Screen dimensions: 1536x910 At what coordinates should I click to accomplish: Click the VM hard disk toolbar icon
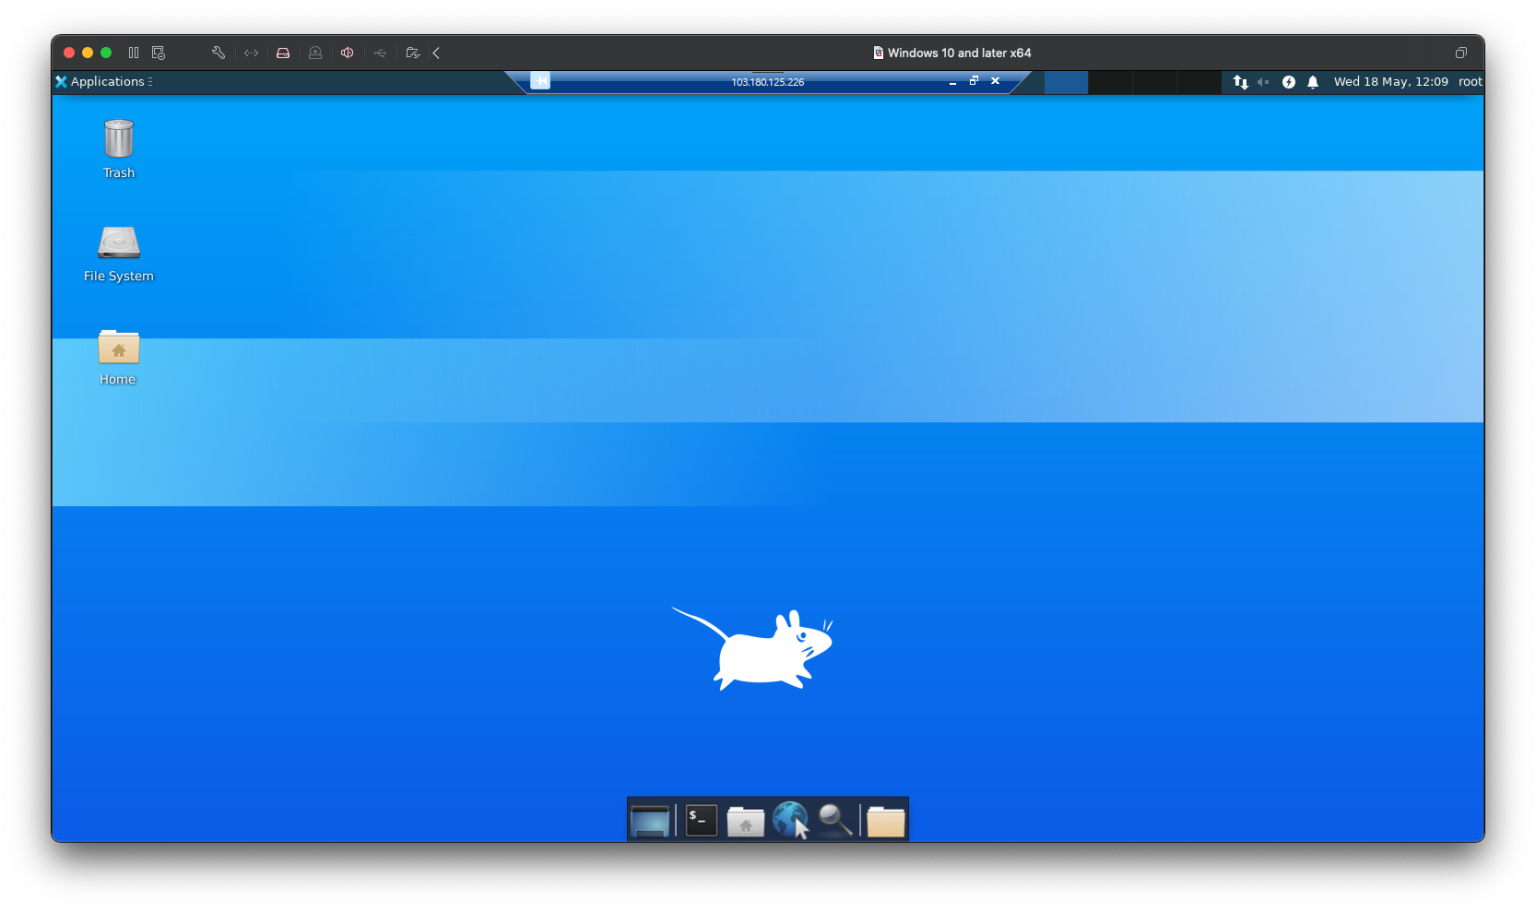pos(283,53)
